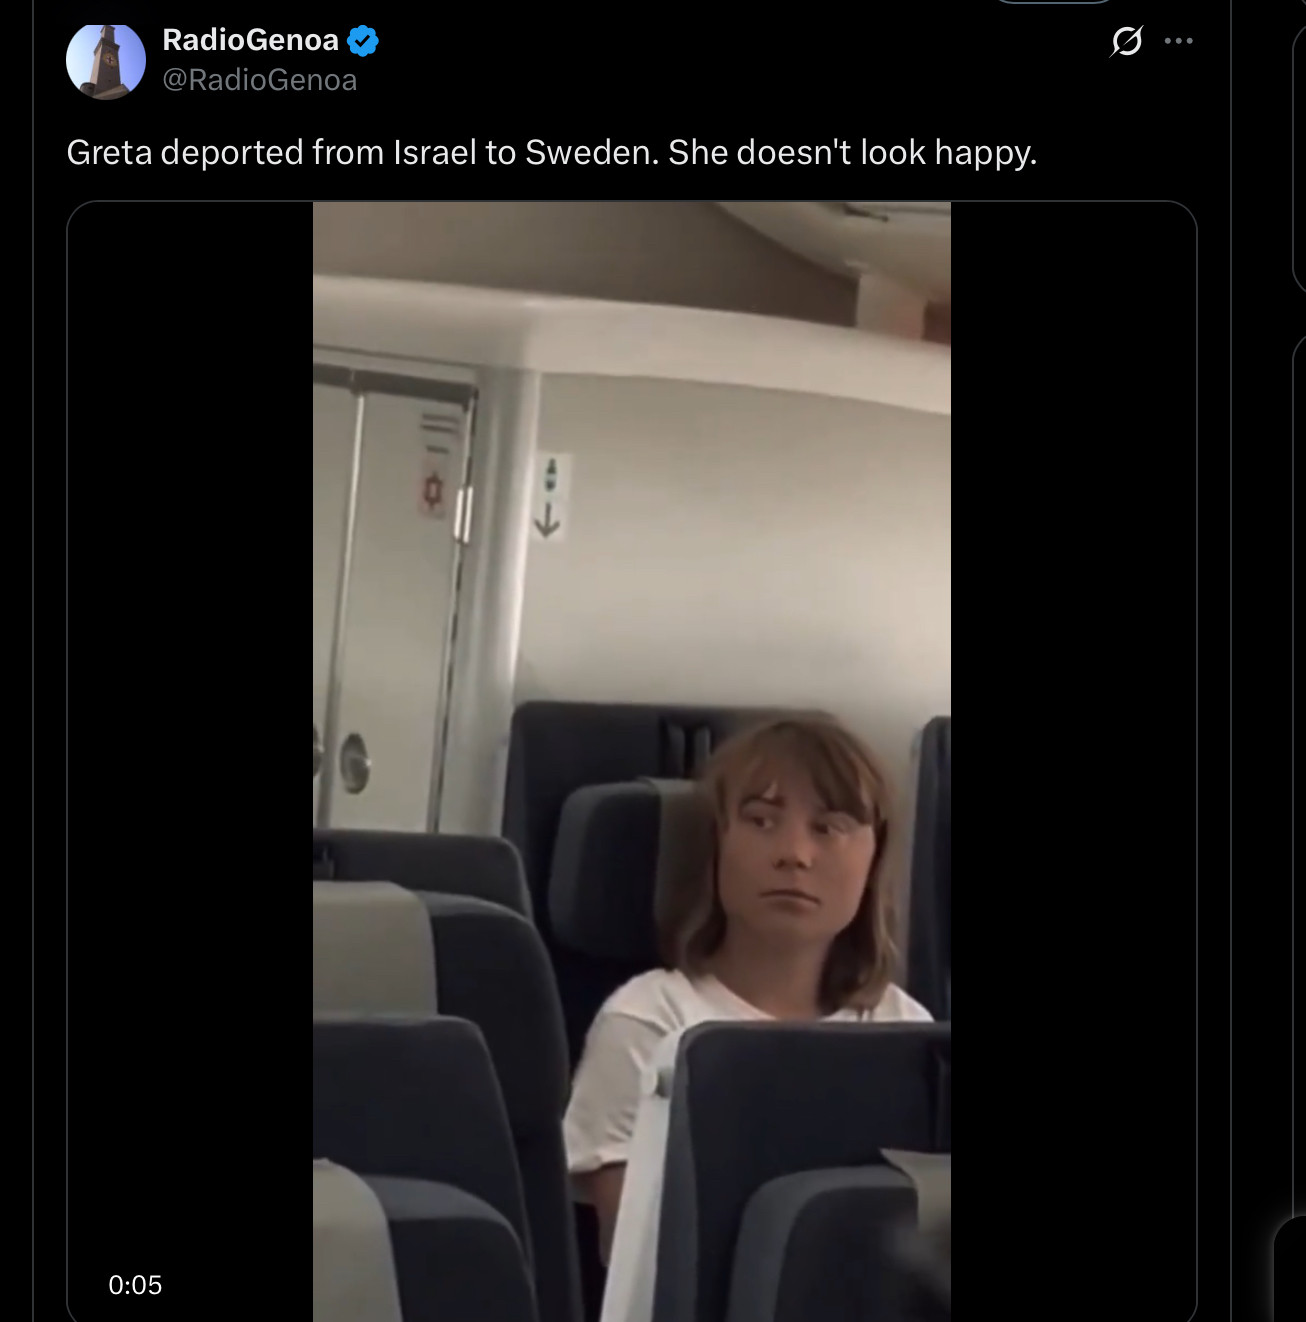Click the 0:05 video duration label
This screenshot has height=1322, width=1306.
coord(135,1285)
